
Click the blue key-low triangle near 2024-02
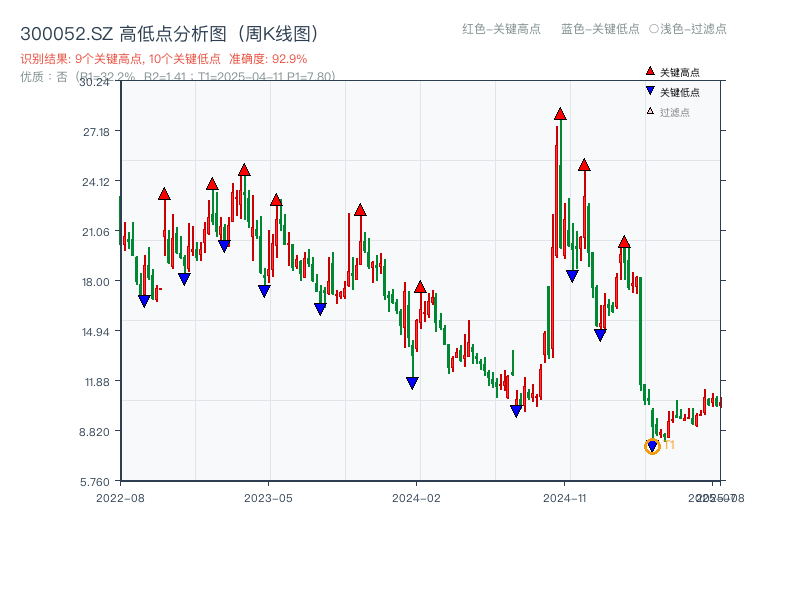coord(412,381)
